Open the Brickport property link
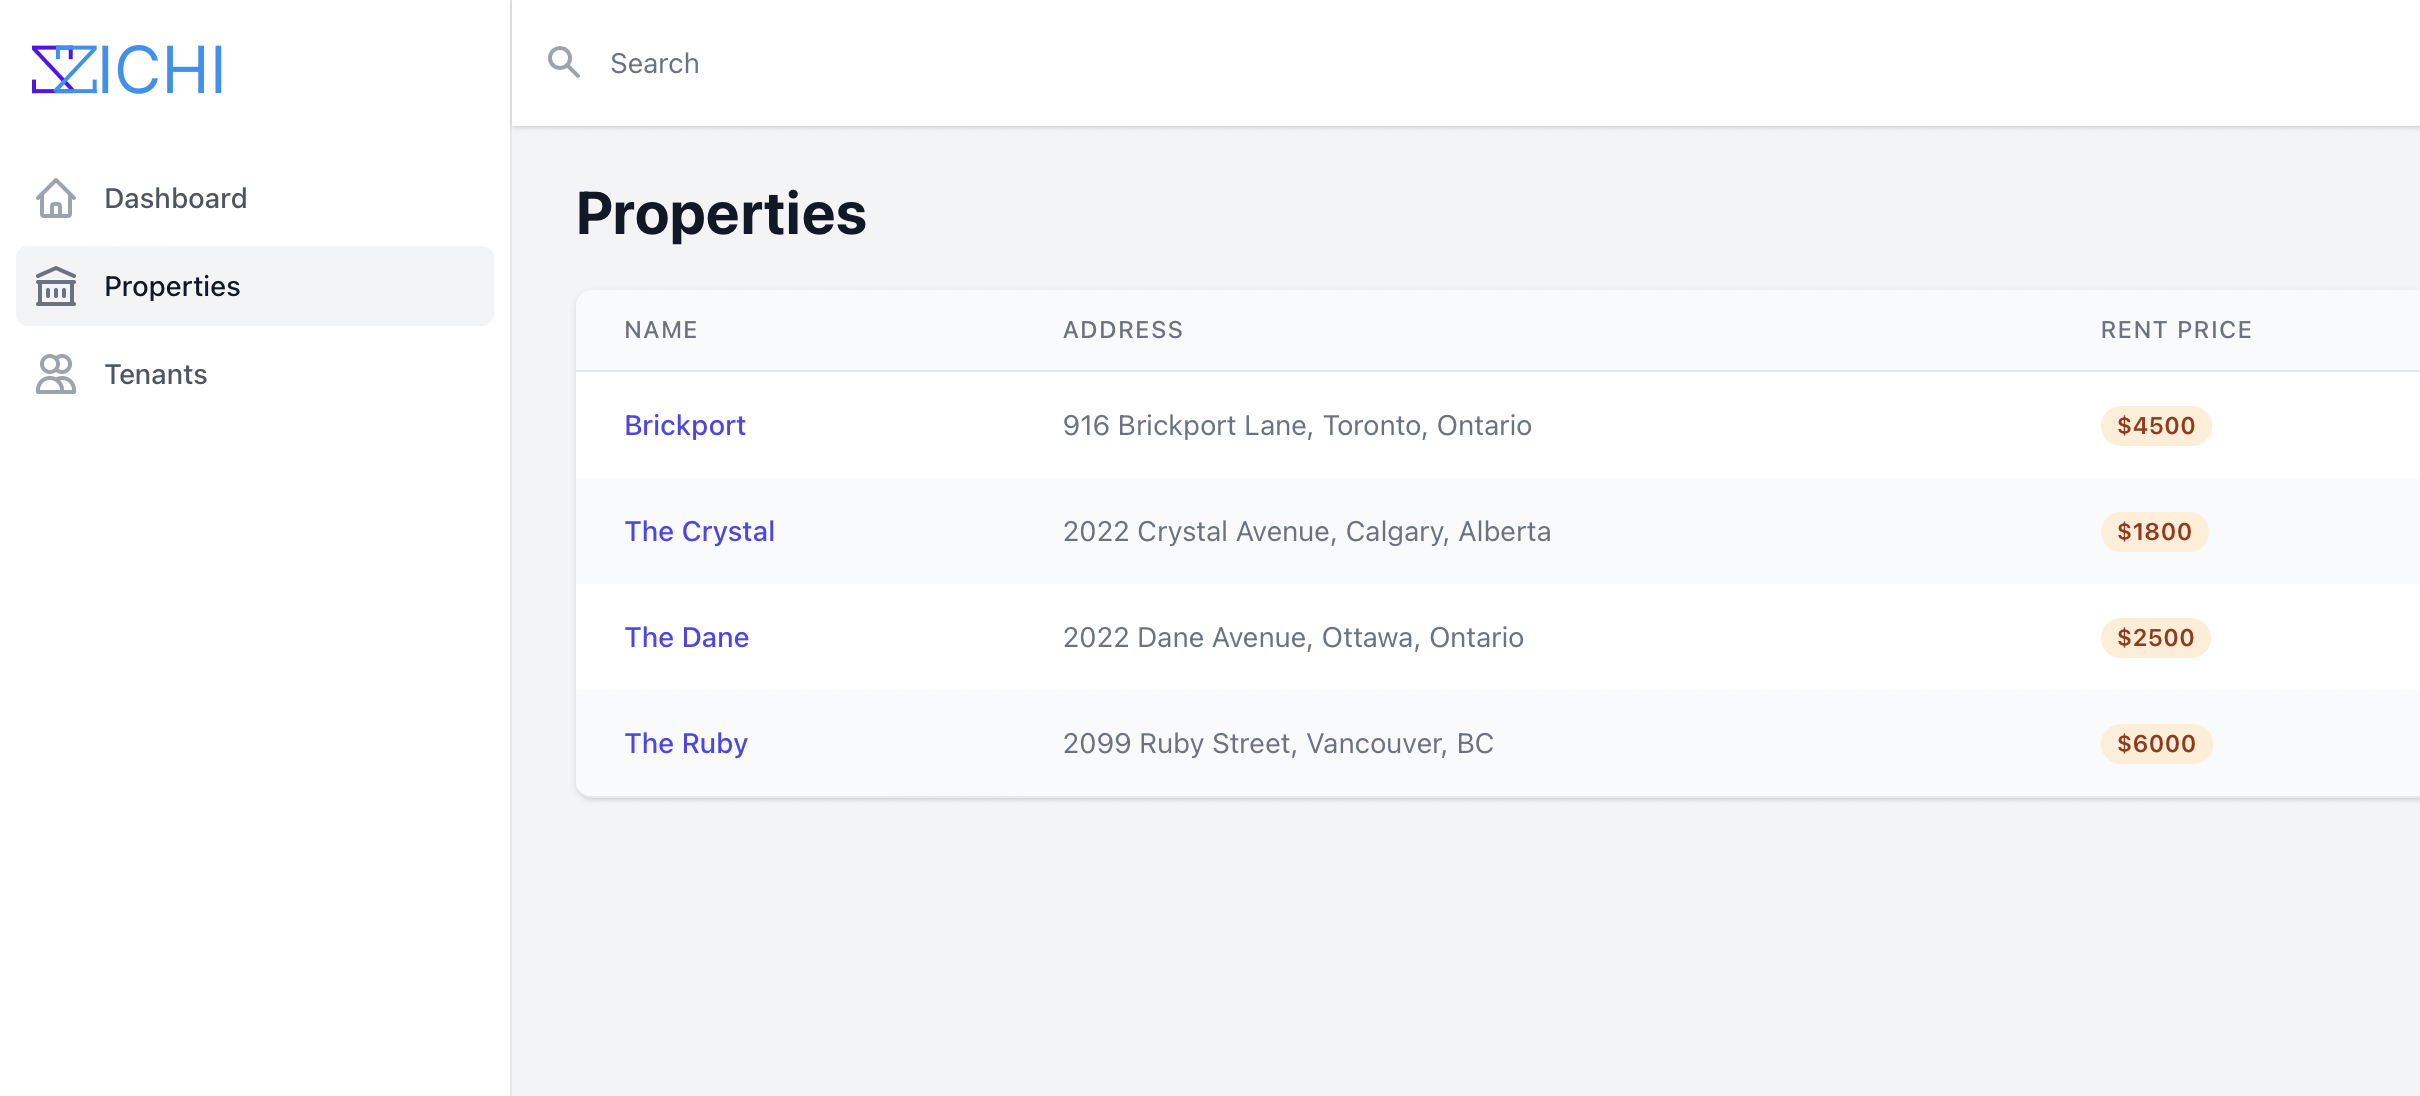 pos(685,425)
